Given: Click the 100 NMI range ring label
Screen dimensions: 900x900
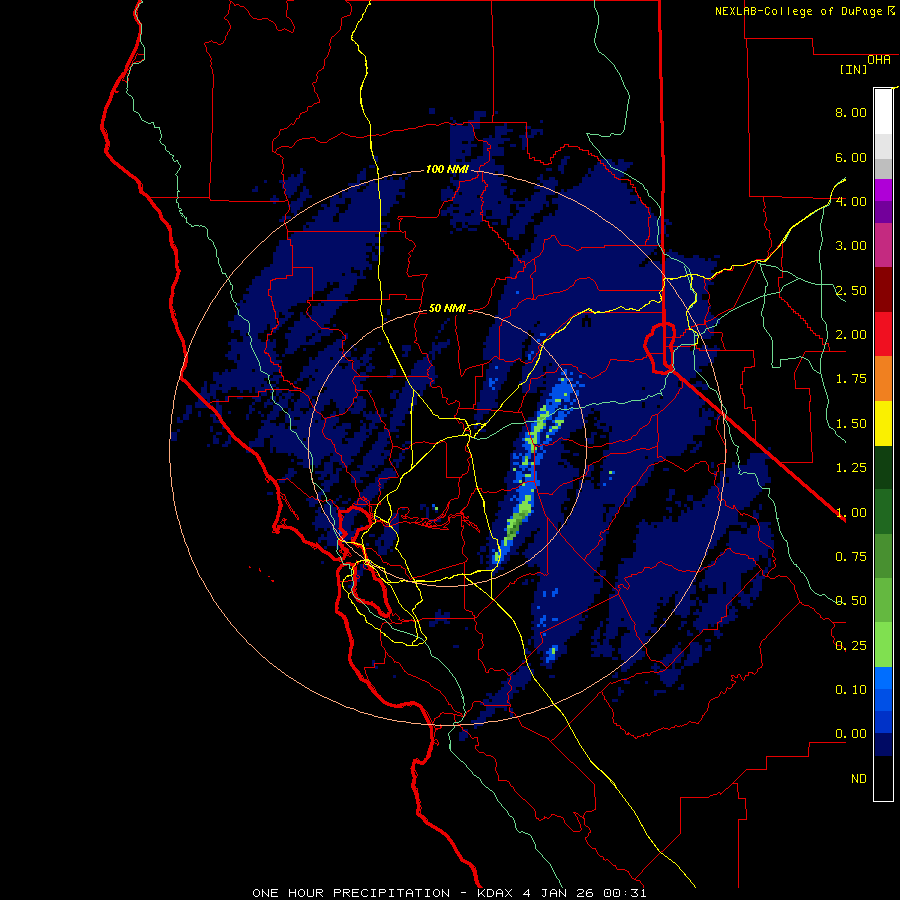Looking at the screenshot, I should coord(447,169).
